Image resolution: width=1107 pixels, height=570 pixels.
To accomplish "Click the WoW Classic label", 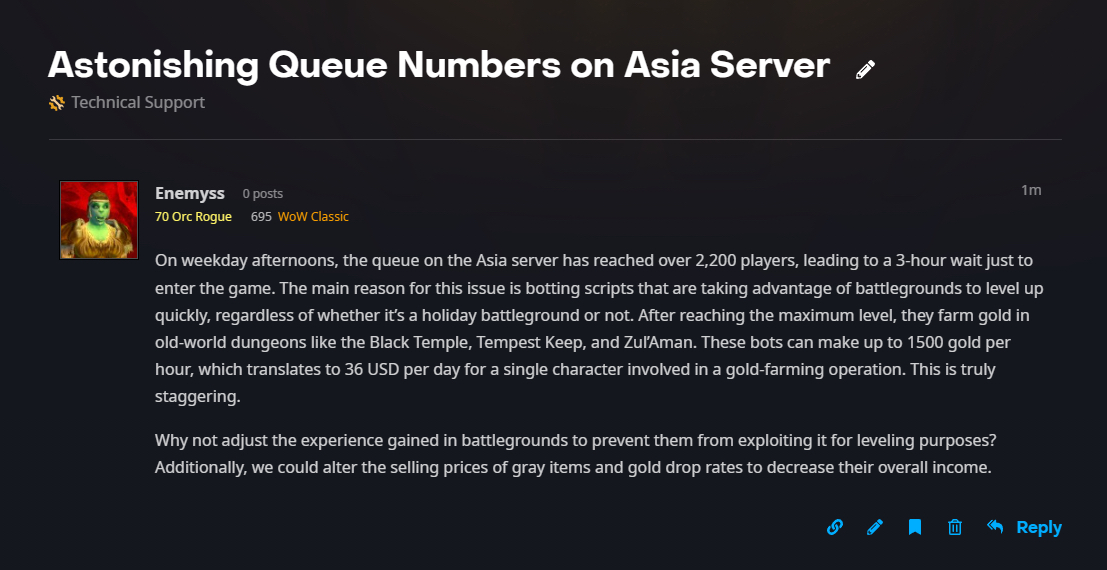I will click(313, 217).
